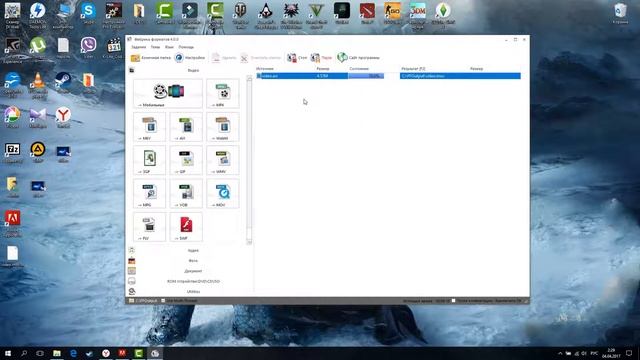Open the Windows Start menu
Image resolution: width=640 pixels, height=360 pixels.
8,353
